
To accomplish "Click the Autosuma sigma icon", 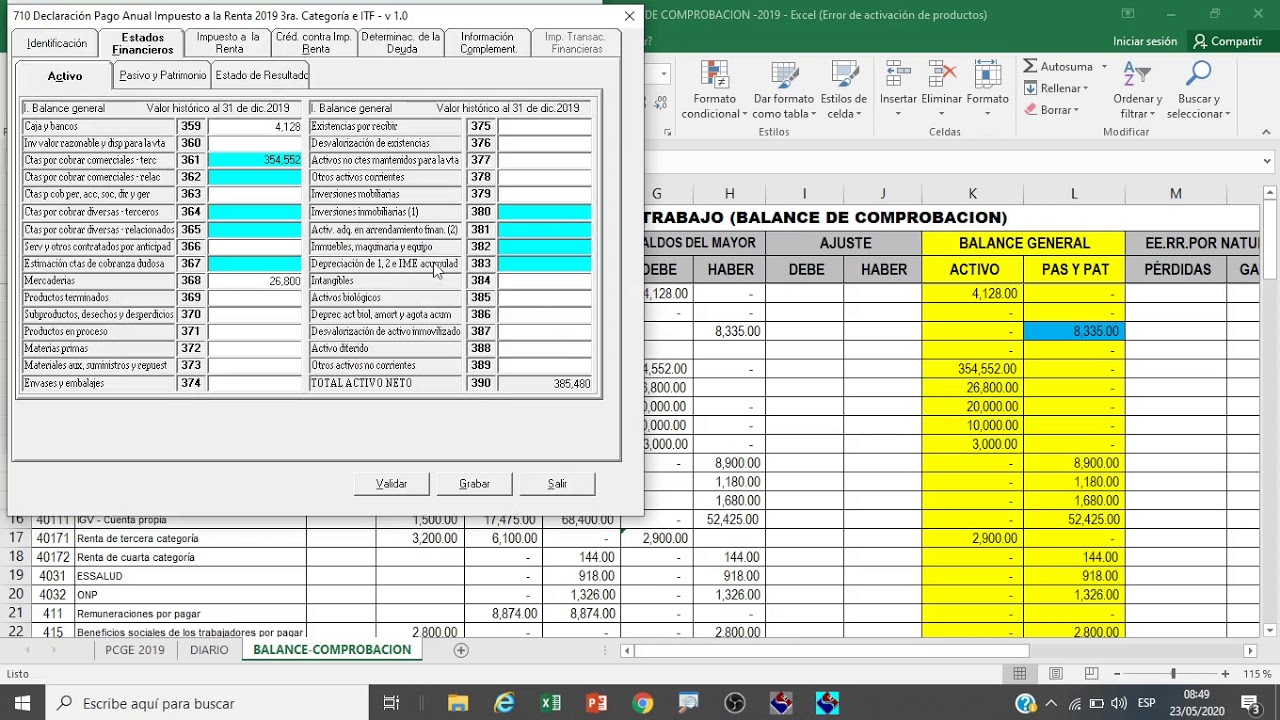I will [1030, 66].
